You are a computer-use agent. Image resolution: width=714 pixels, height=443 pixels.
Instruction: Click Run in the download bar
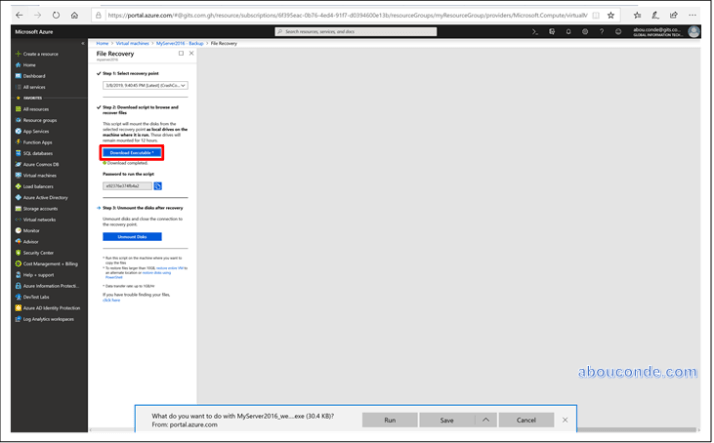[x=389, y=419]
